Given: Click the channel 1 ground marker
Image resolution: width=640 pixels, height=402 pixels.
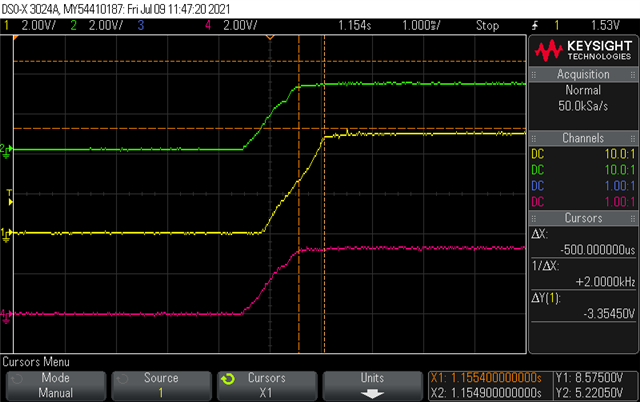Looking at the screenshot, I should pyautogui.click(x=6, y=234).
